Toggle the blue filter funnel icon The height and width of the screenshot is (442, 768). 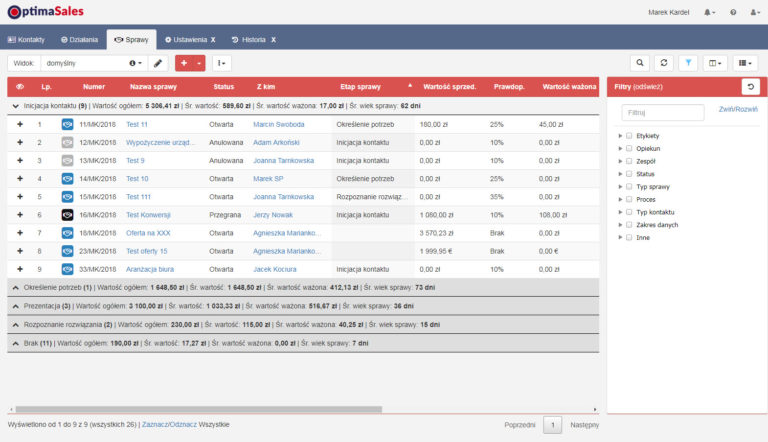(688, 63)
